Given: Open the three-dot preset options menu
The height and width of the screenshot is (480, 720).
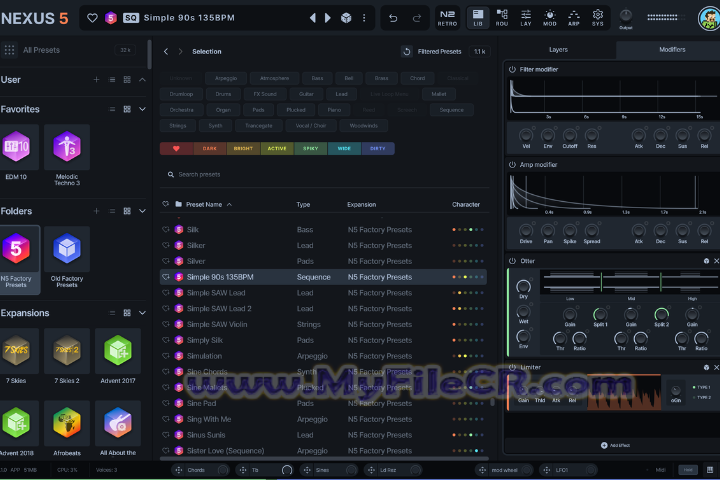Looking at the screenshot, I should pyautogui.click(x=364, y=18).
